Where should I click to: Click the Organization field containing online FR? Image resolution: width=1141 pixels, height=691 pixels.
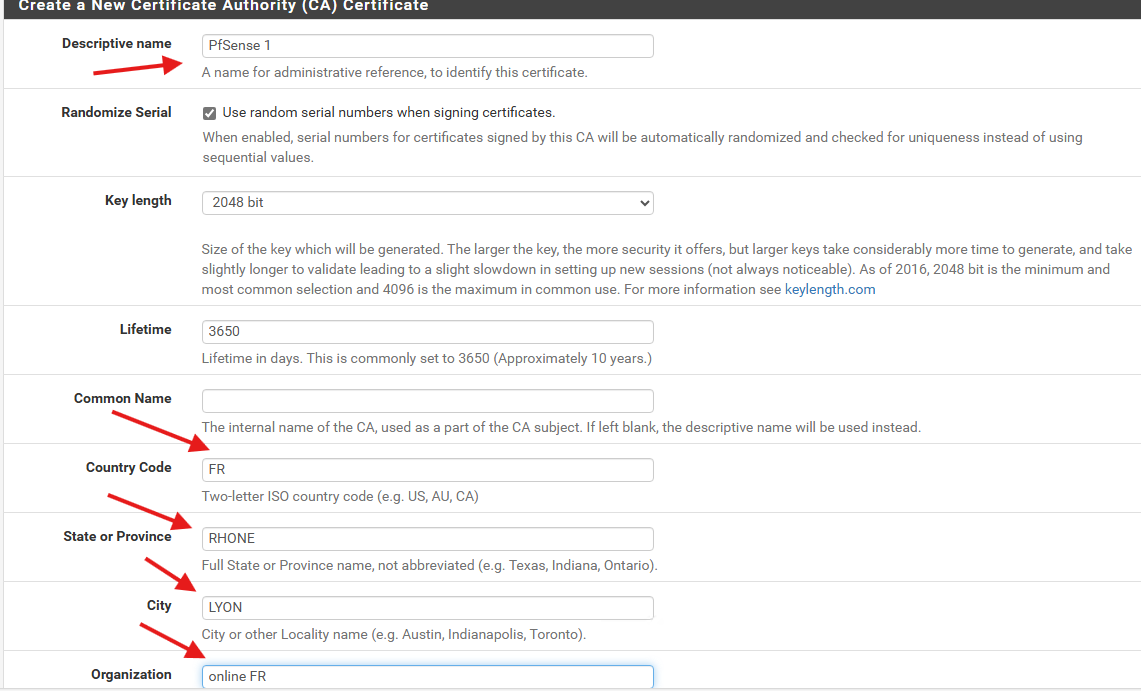[x=427, y=676]
